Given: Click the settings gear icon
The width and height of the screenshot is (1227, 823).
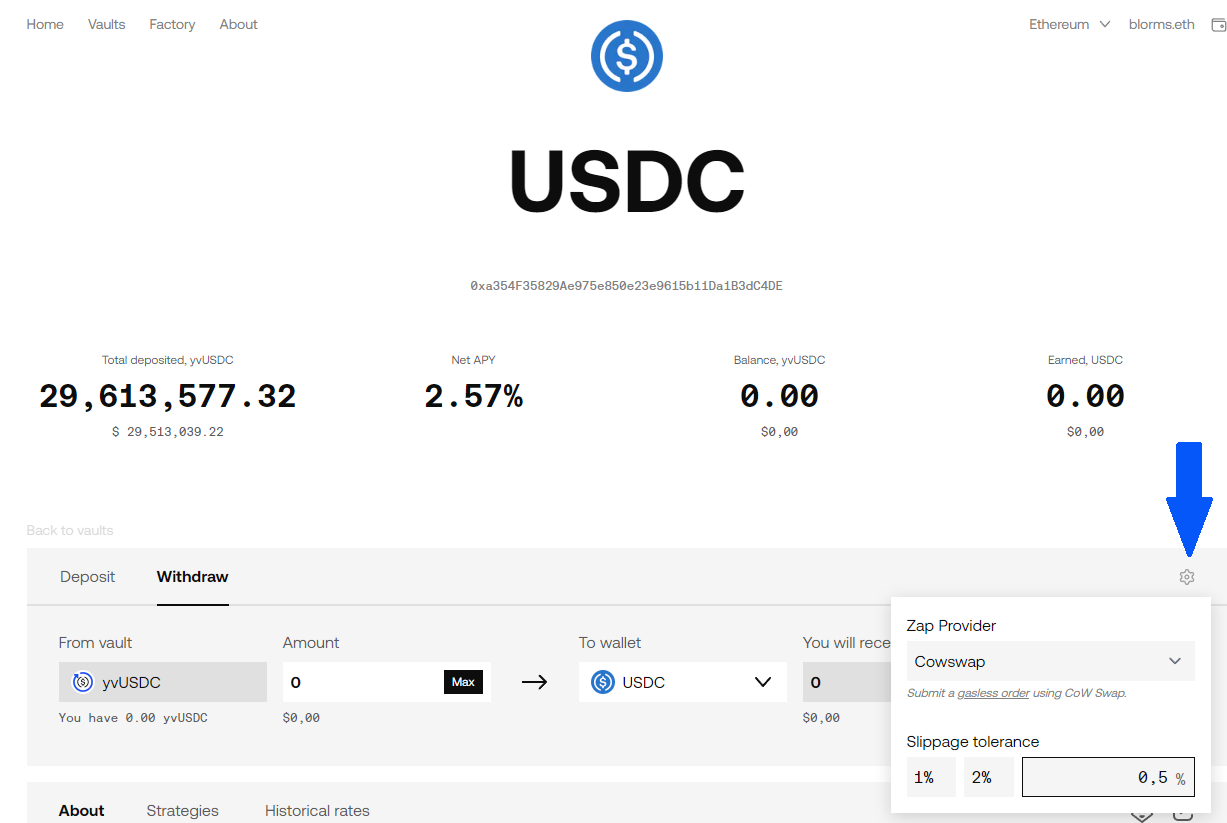Looking at the screenshot, I should pyautogui.click(x=1186, y=577).
